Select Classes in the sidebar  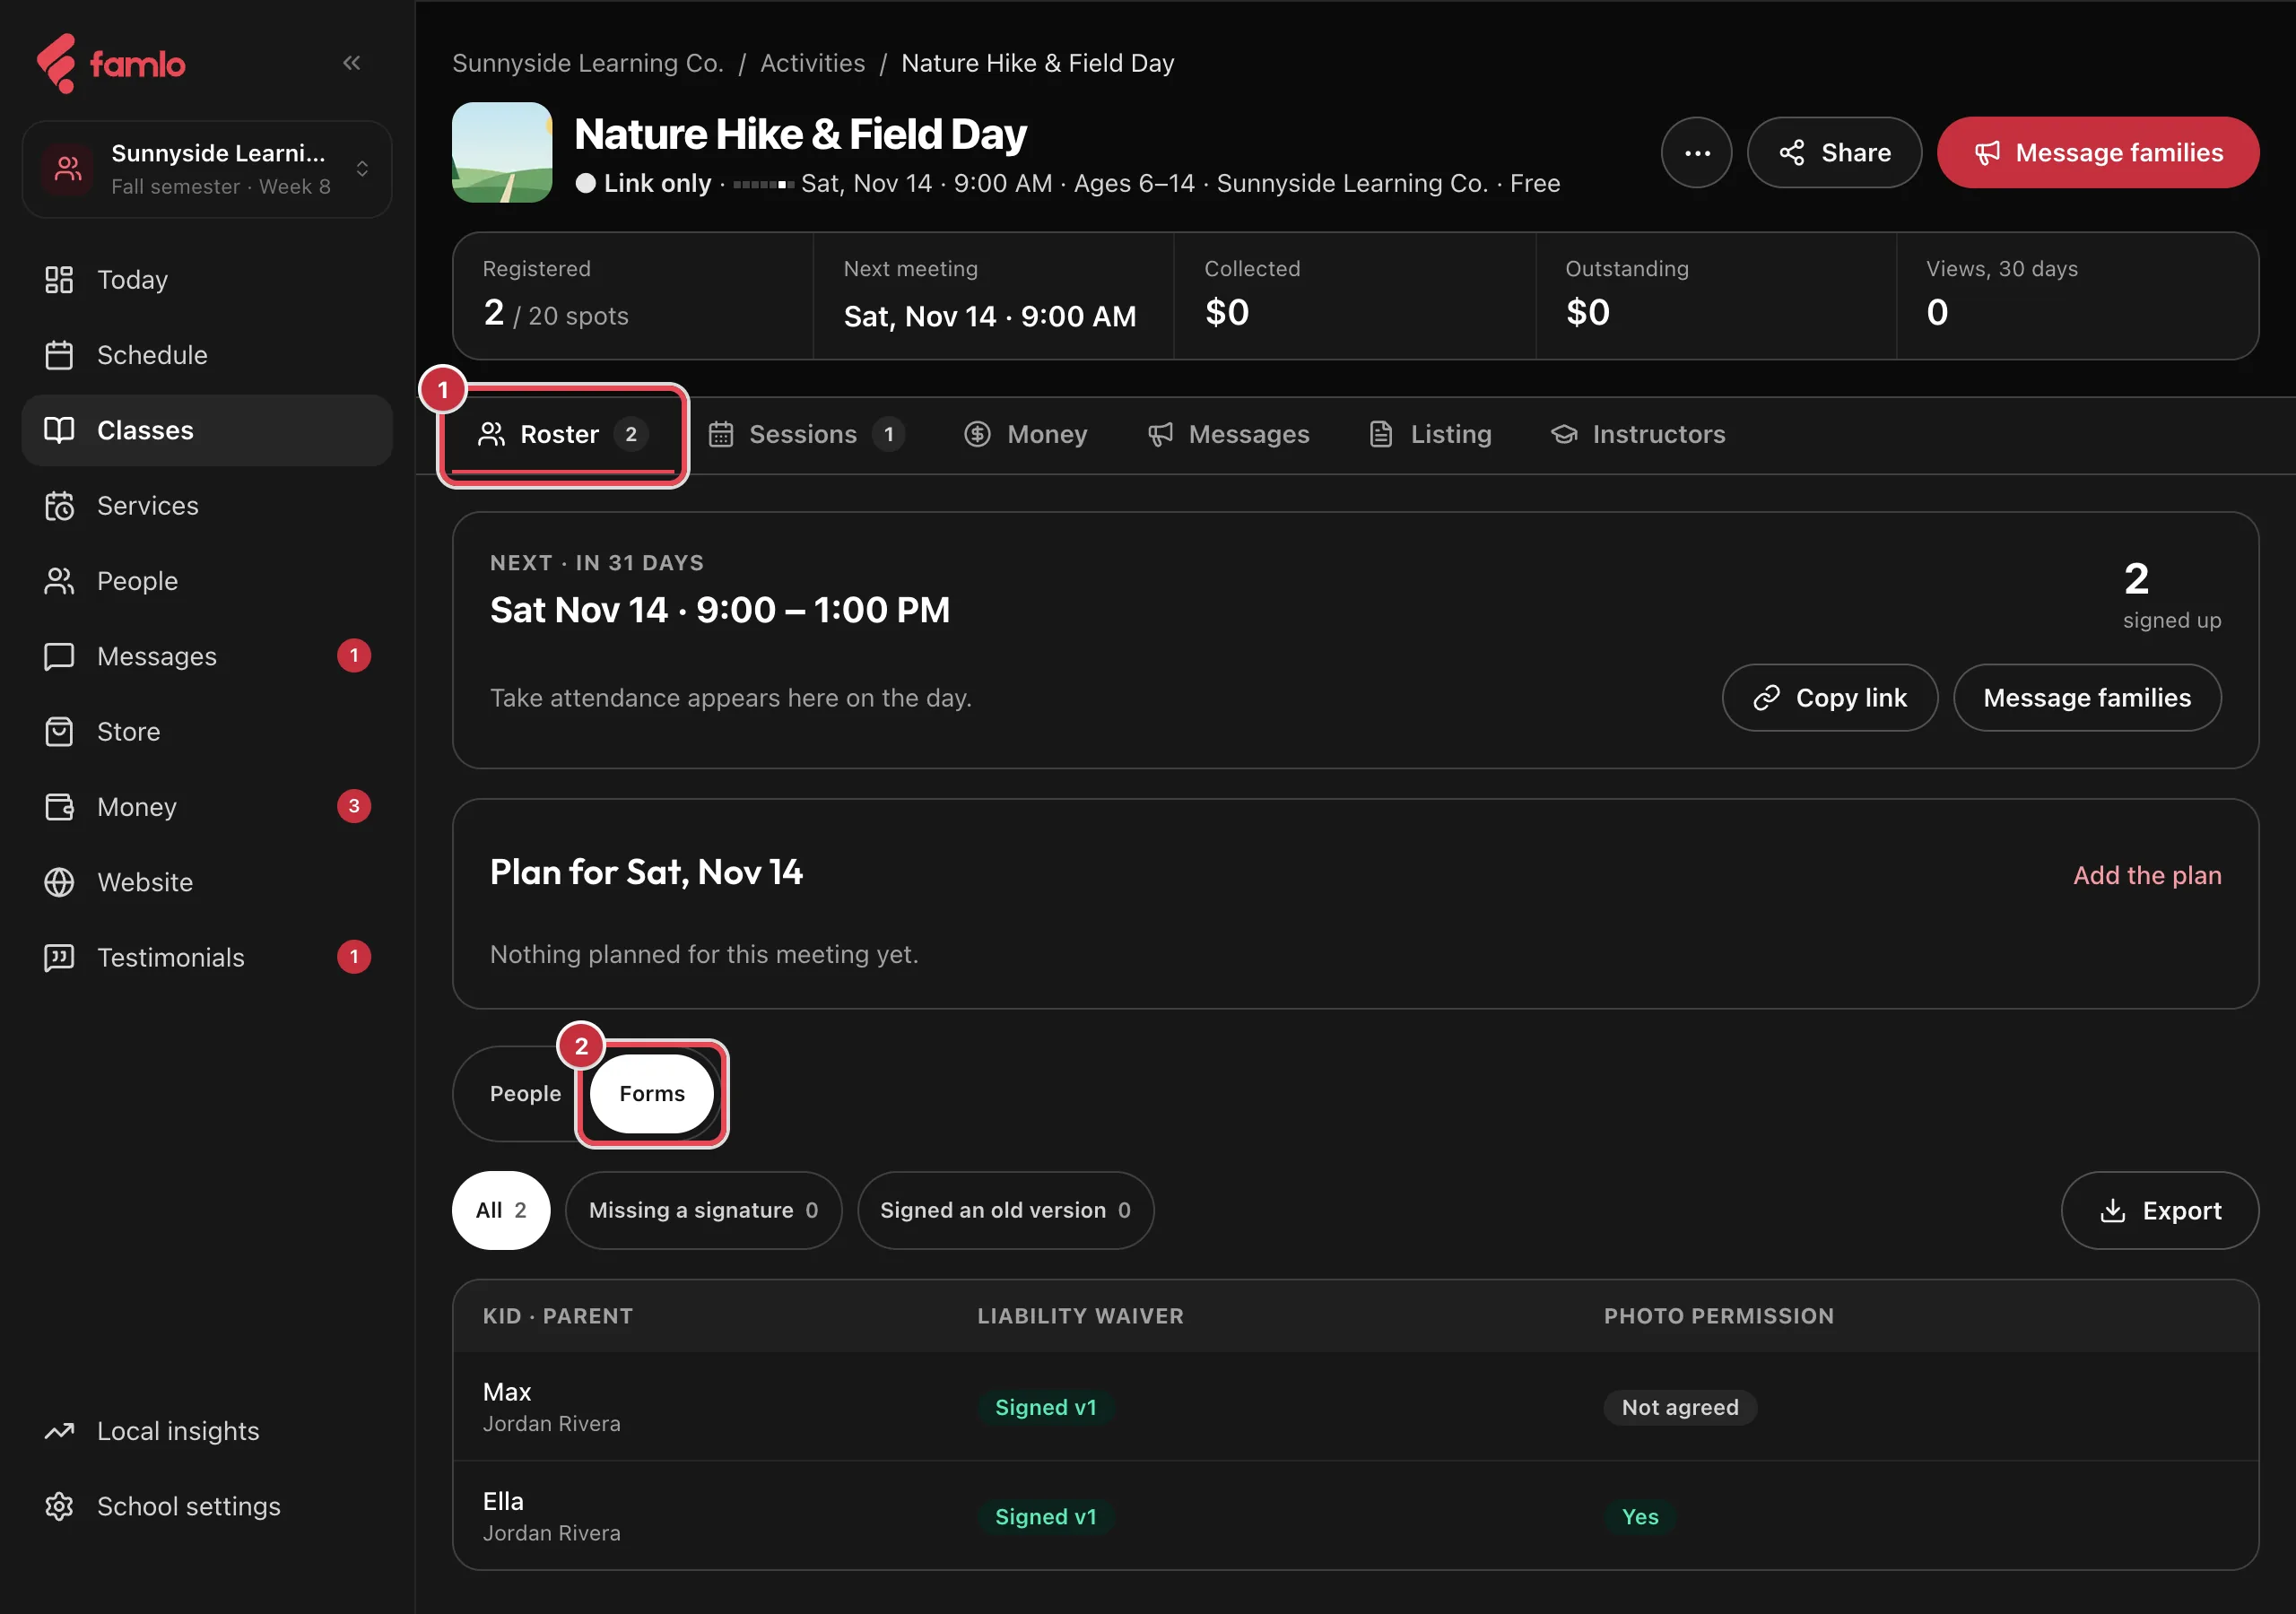coord(207,430)
